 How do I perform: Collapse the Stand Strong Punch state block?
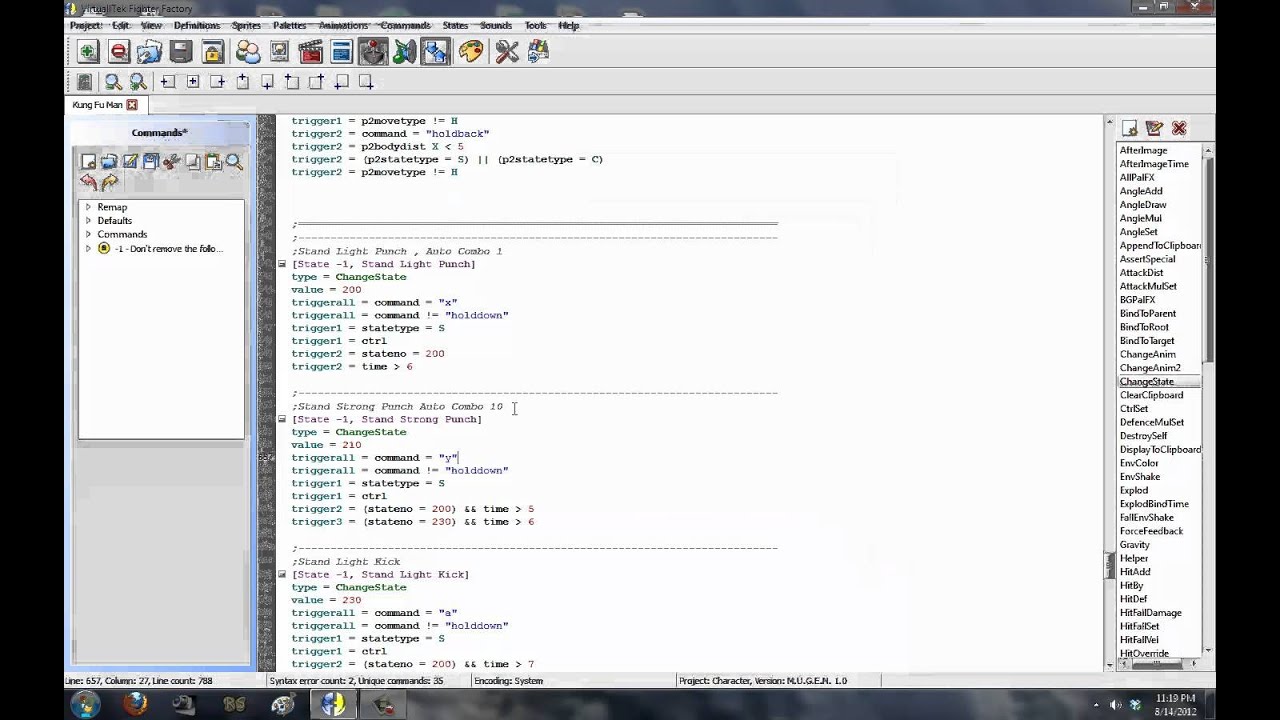[x=282, y=419]
